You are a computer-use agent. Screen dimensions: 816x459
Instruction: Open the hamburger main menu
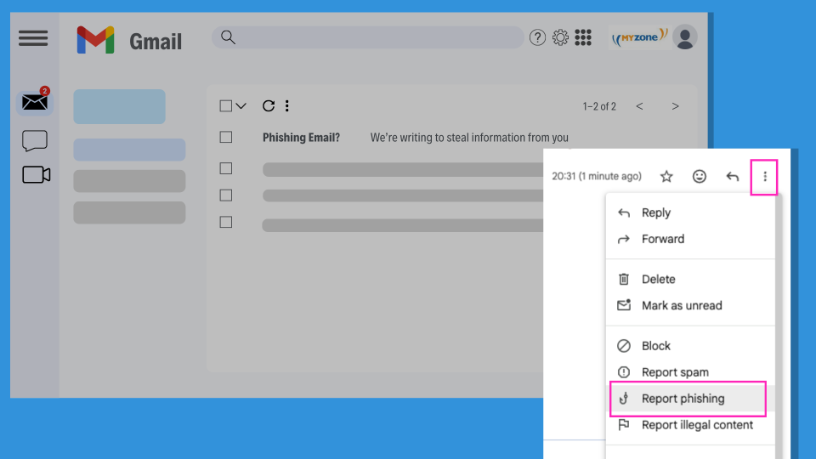point(33,38)
